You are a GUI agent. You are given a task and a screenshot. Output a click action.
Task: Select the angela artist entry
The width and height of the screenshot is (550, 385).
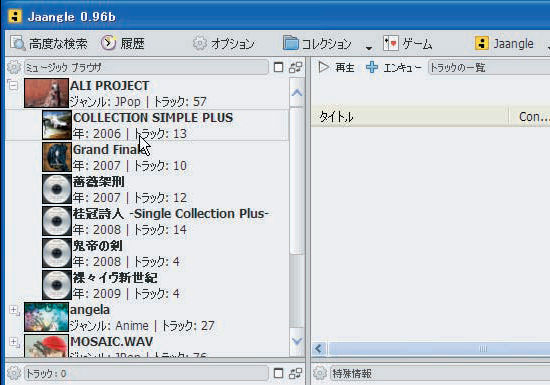(x=90, y=310)
